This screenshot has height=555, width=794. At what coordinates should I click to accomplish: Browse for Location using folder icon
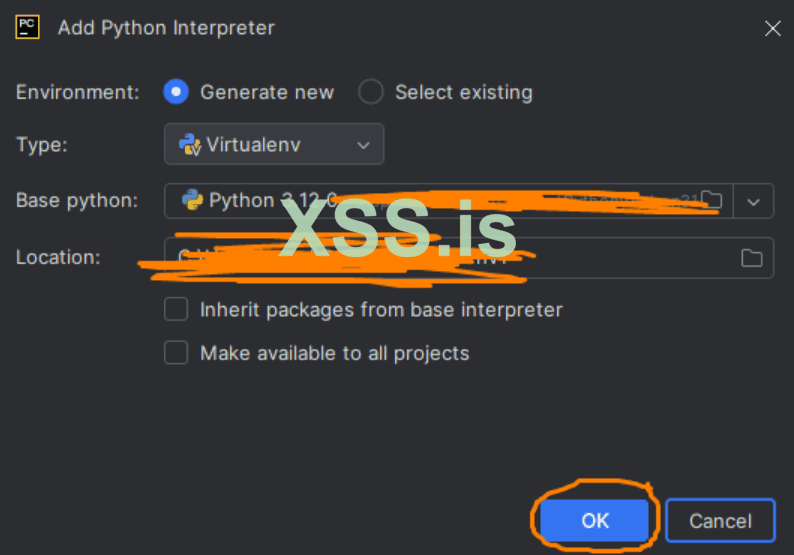point(751,258)
